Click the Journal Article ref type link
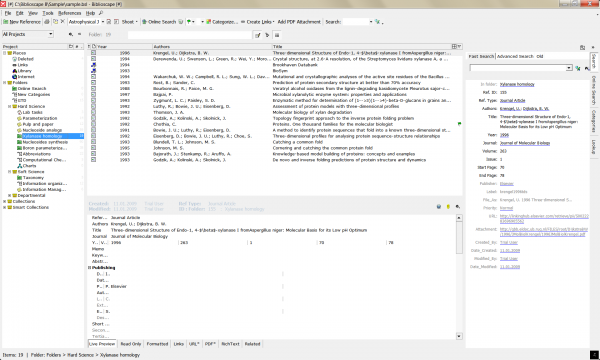 click(x=512, y=100)
